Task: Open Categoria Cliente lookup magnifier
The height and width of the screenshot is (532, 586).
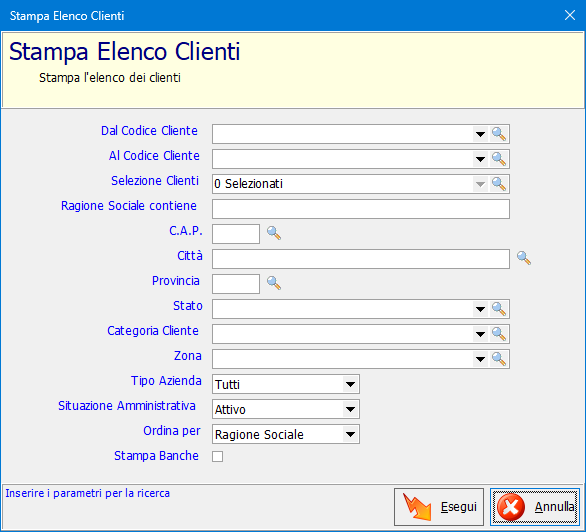Action: coord(499,334)
